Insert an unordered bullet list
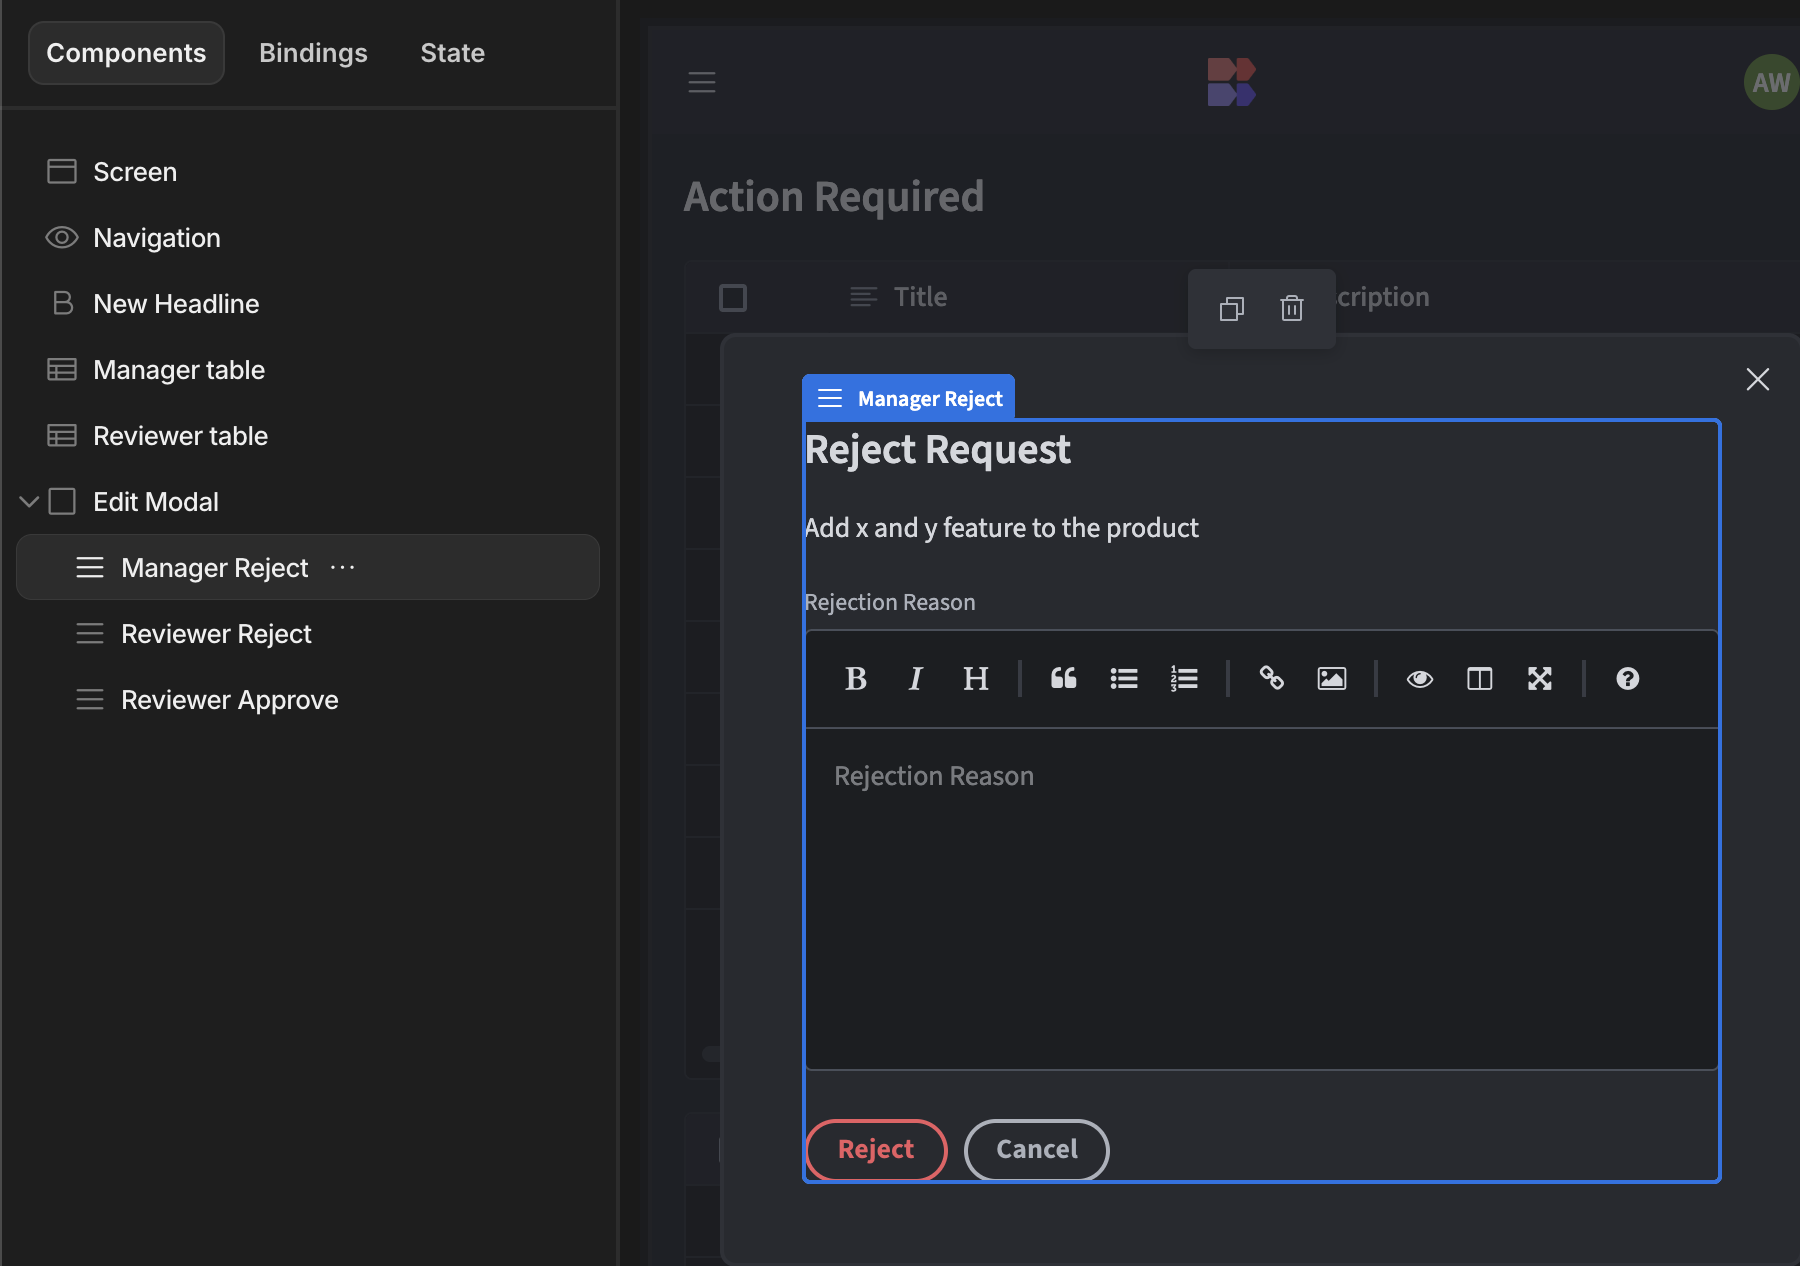Image resolution: width=1800 pixels, height=1266 pixels. point(1124,679)
